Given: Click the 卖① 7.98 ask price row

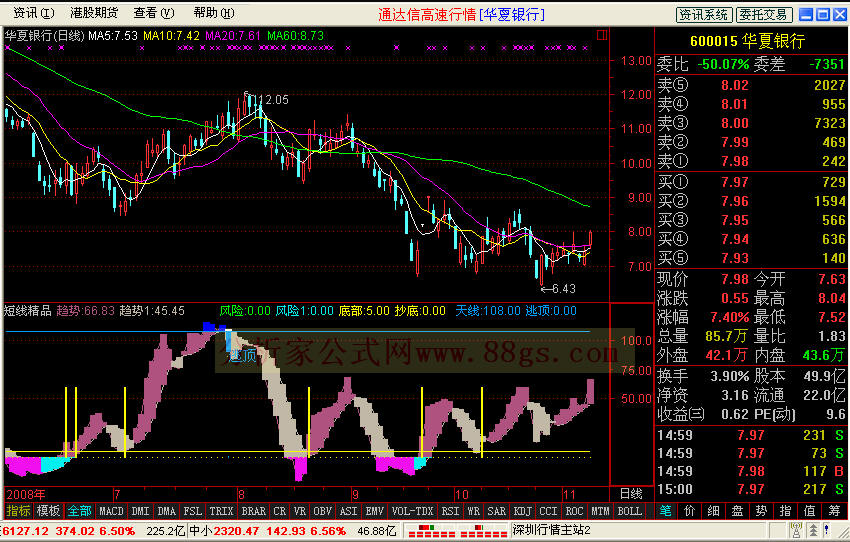Looking at the screenshot, I should click(751, 161).
